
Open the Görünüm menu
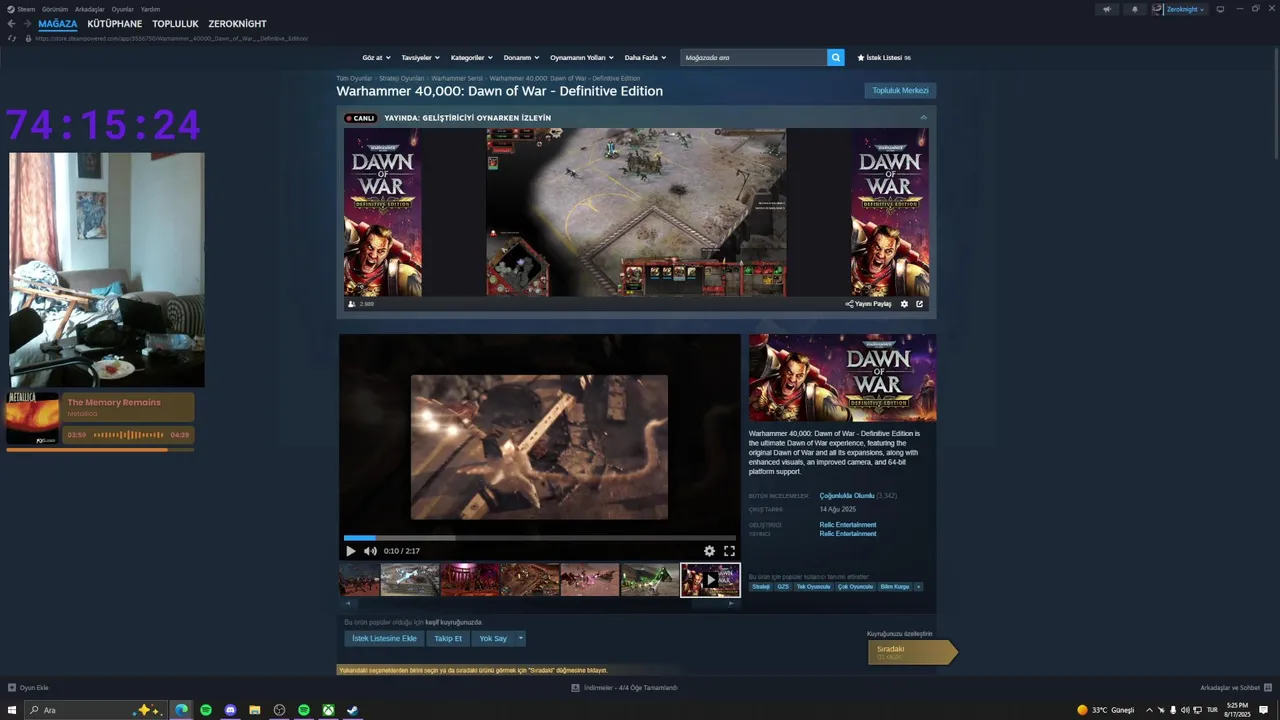tap(55, 9)
